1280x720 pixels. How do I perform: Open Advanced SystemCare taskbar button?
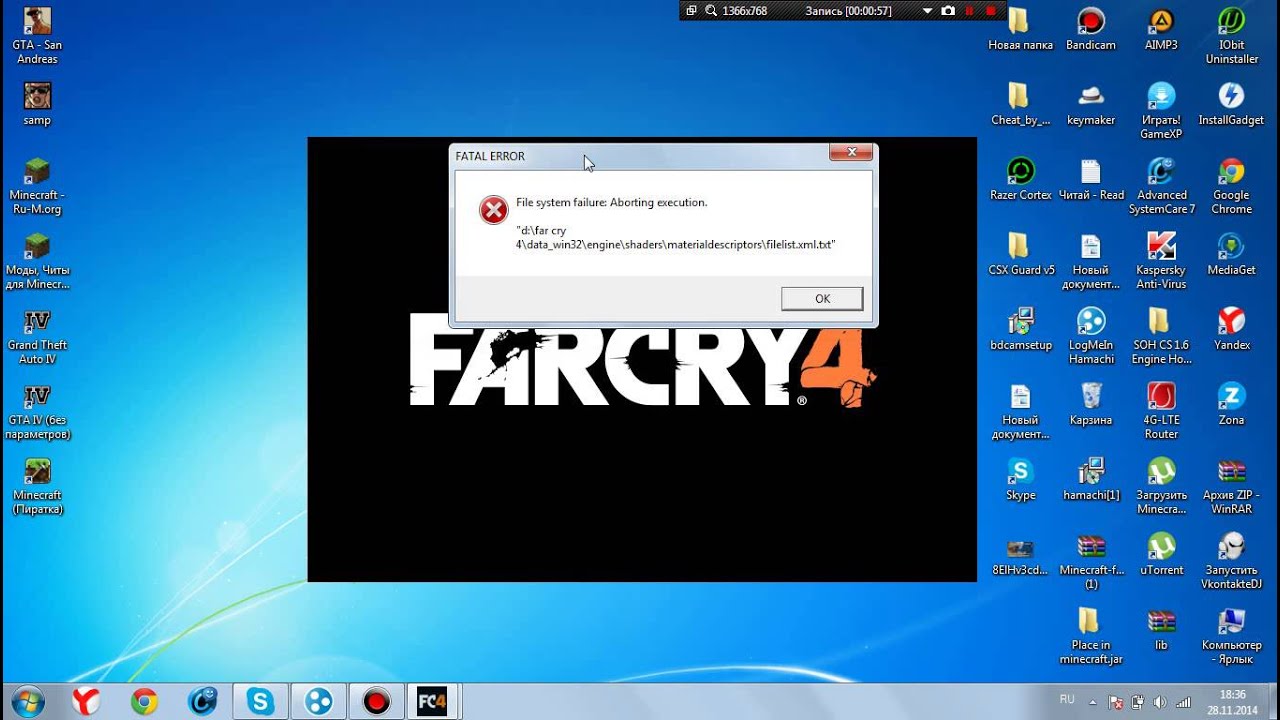coord(202,702)
